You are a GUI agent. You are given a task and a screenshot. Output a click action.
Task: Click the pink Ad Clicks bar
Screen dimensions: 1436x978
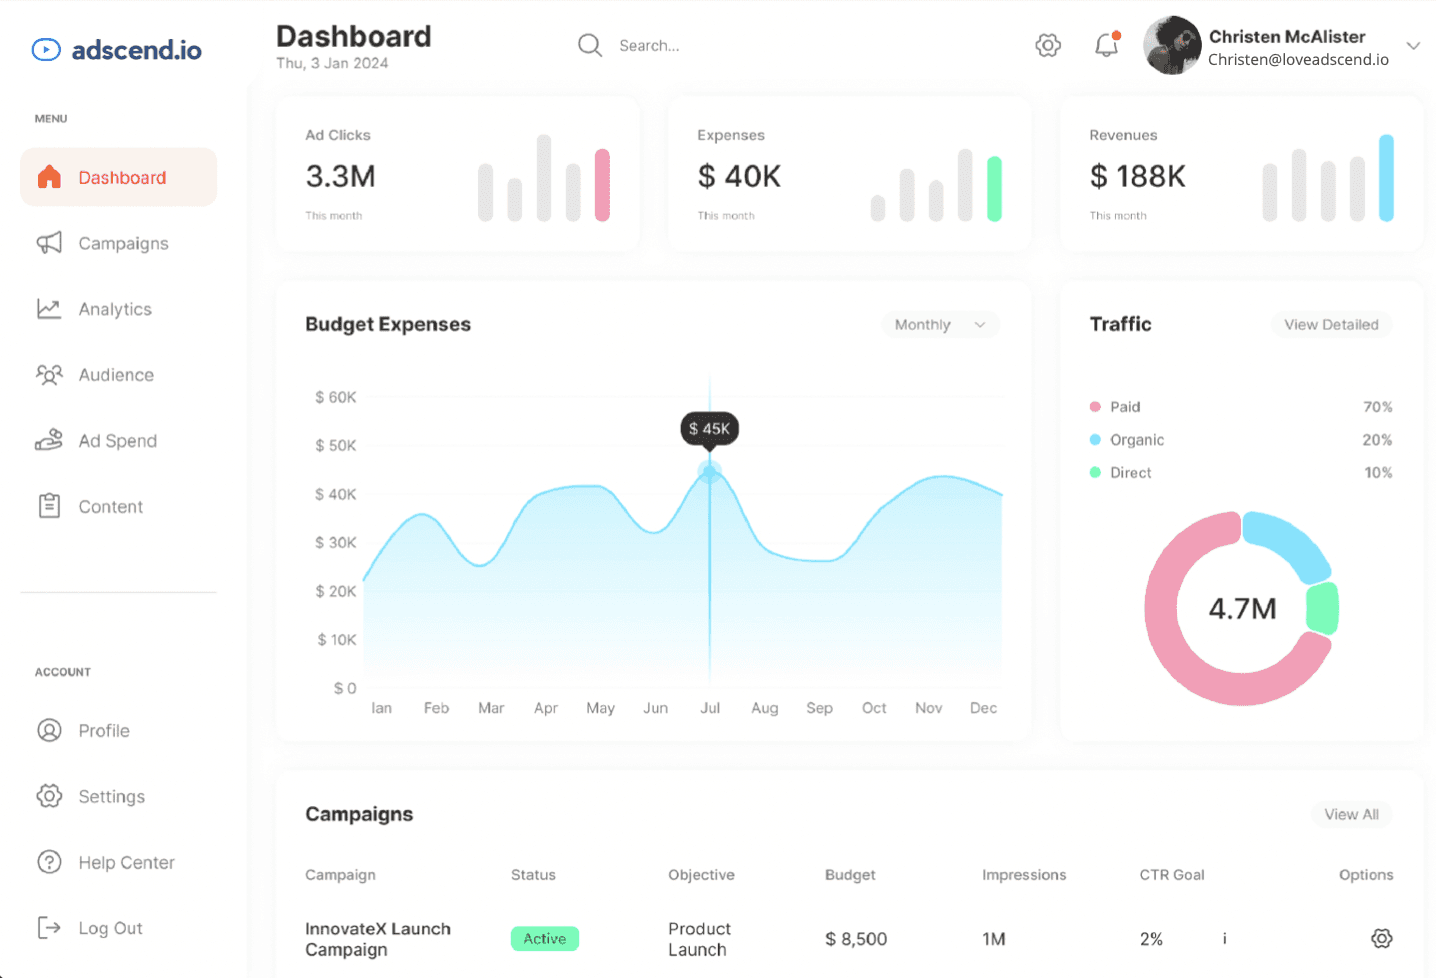click(602, 185)
